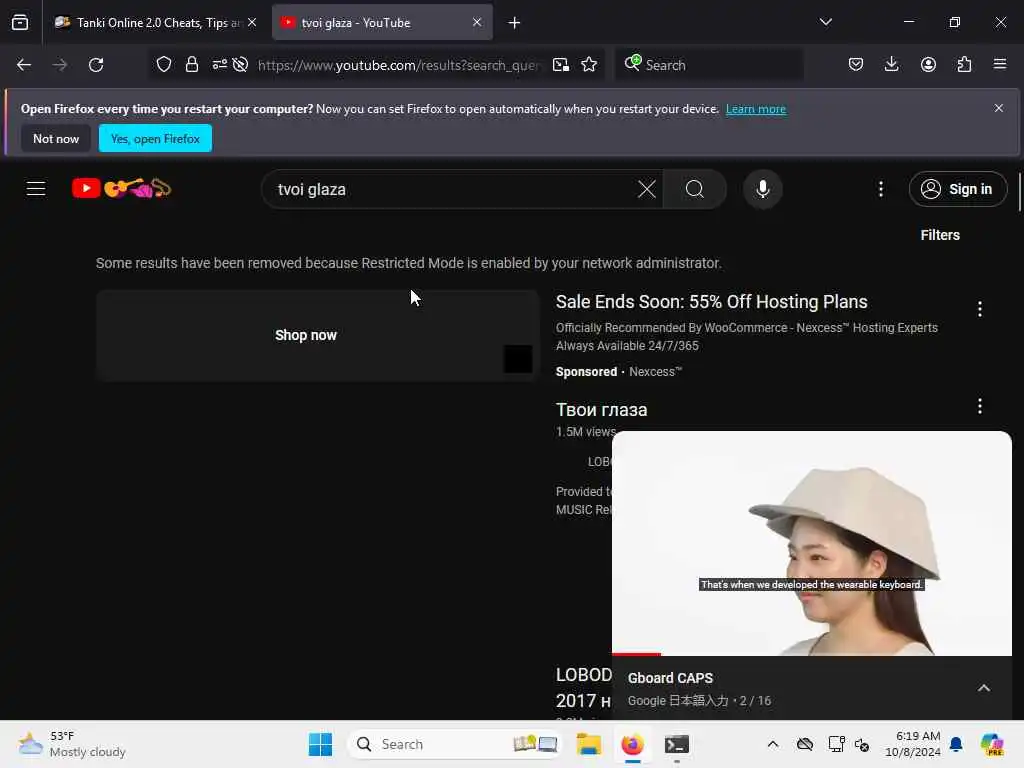
Task: Click Shop now on the ad
Action: [x=306, y=335]
